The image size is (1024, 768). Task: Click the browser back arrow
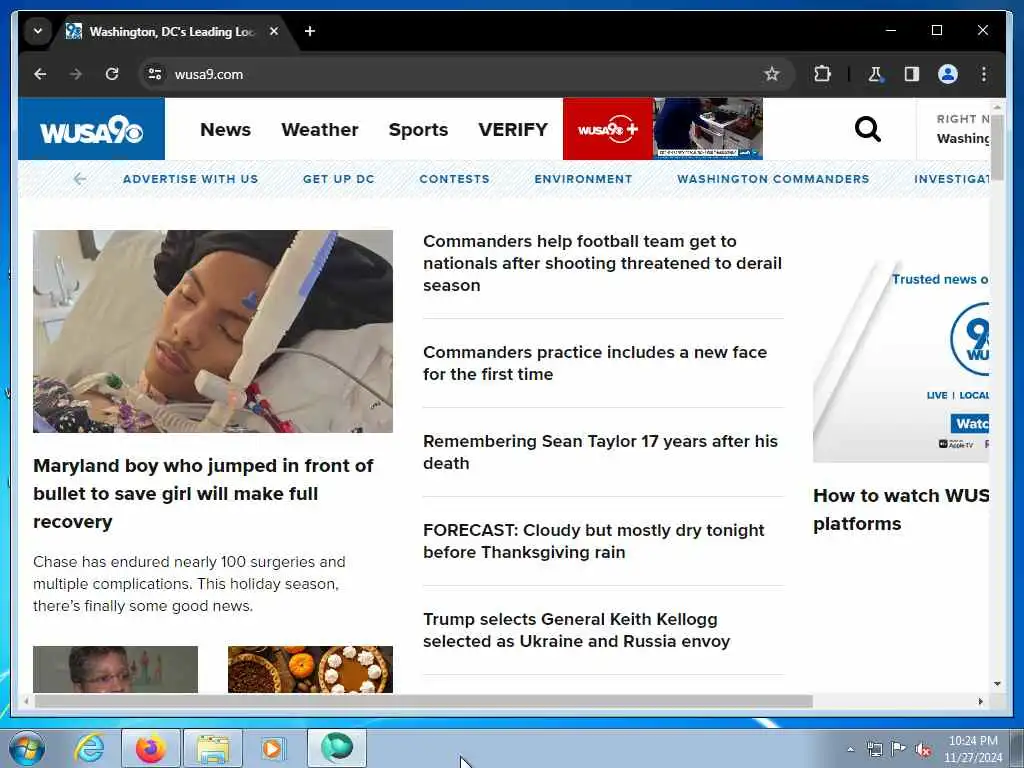click(x=40, y=74)
